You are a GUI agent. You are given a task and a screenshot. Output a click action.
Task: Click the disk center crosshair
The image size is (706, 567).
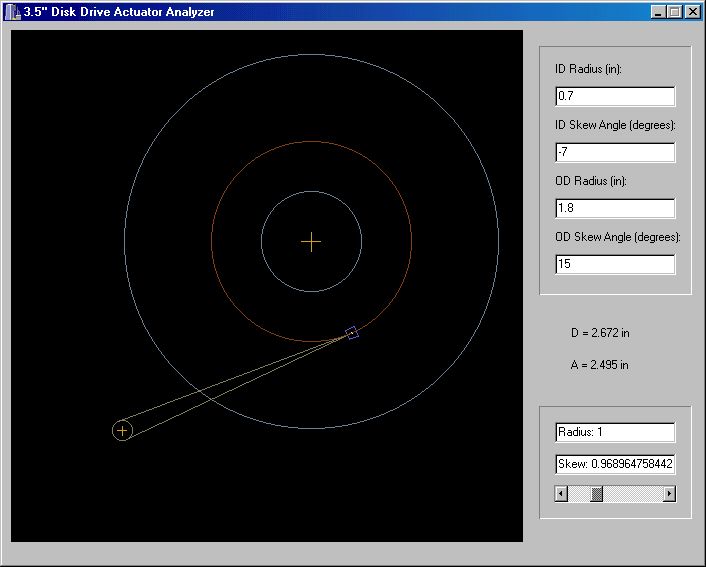311,242
